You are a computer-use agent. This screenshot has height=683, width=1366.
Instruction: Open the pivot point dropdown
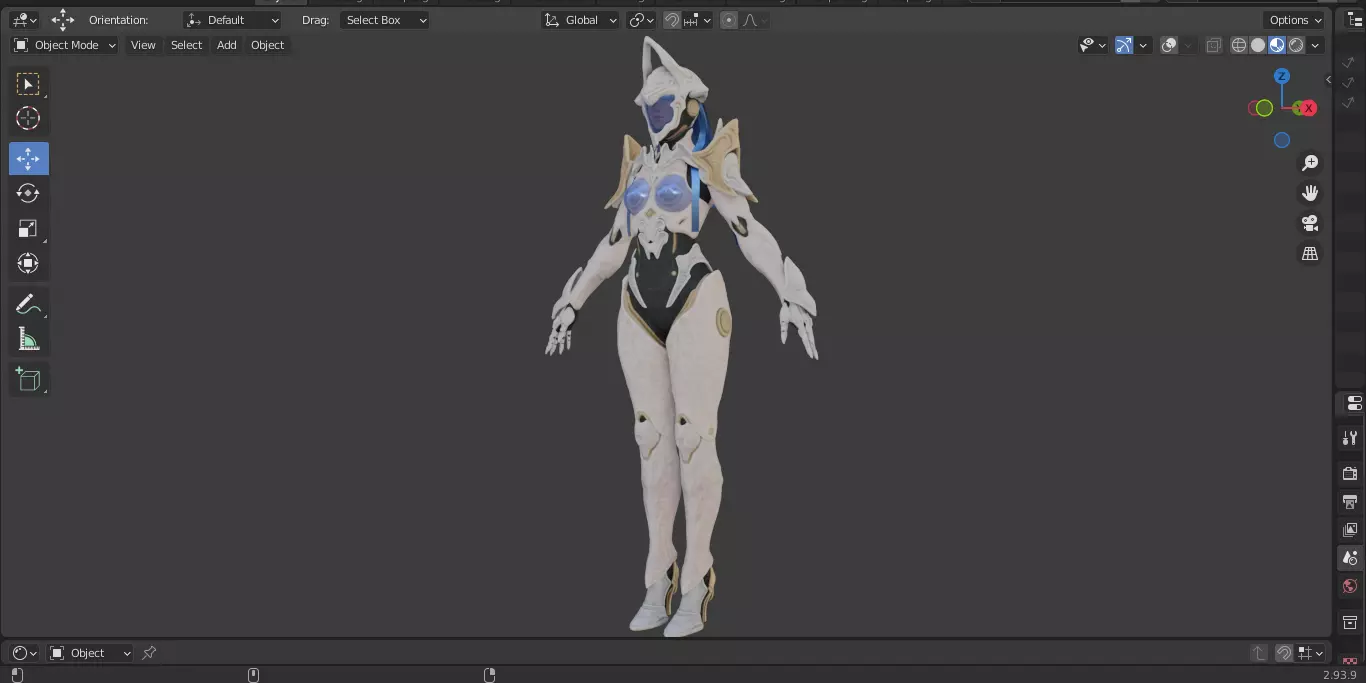coord(641,20)
